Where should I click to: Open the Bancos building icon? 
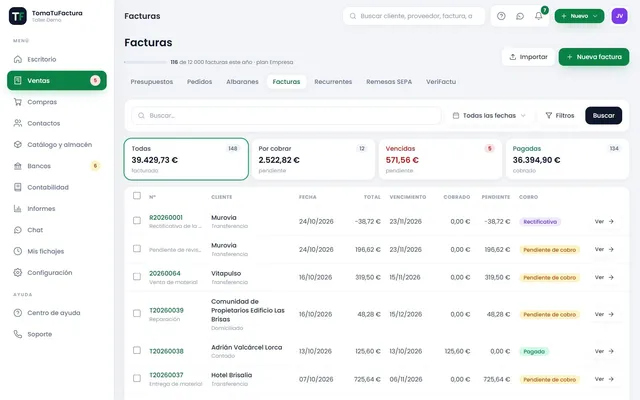point(18,166)
